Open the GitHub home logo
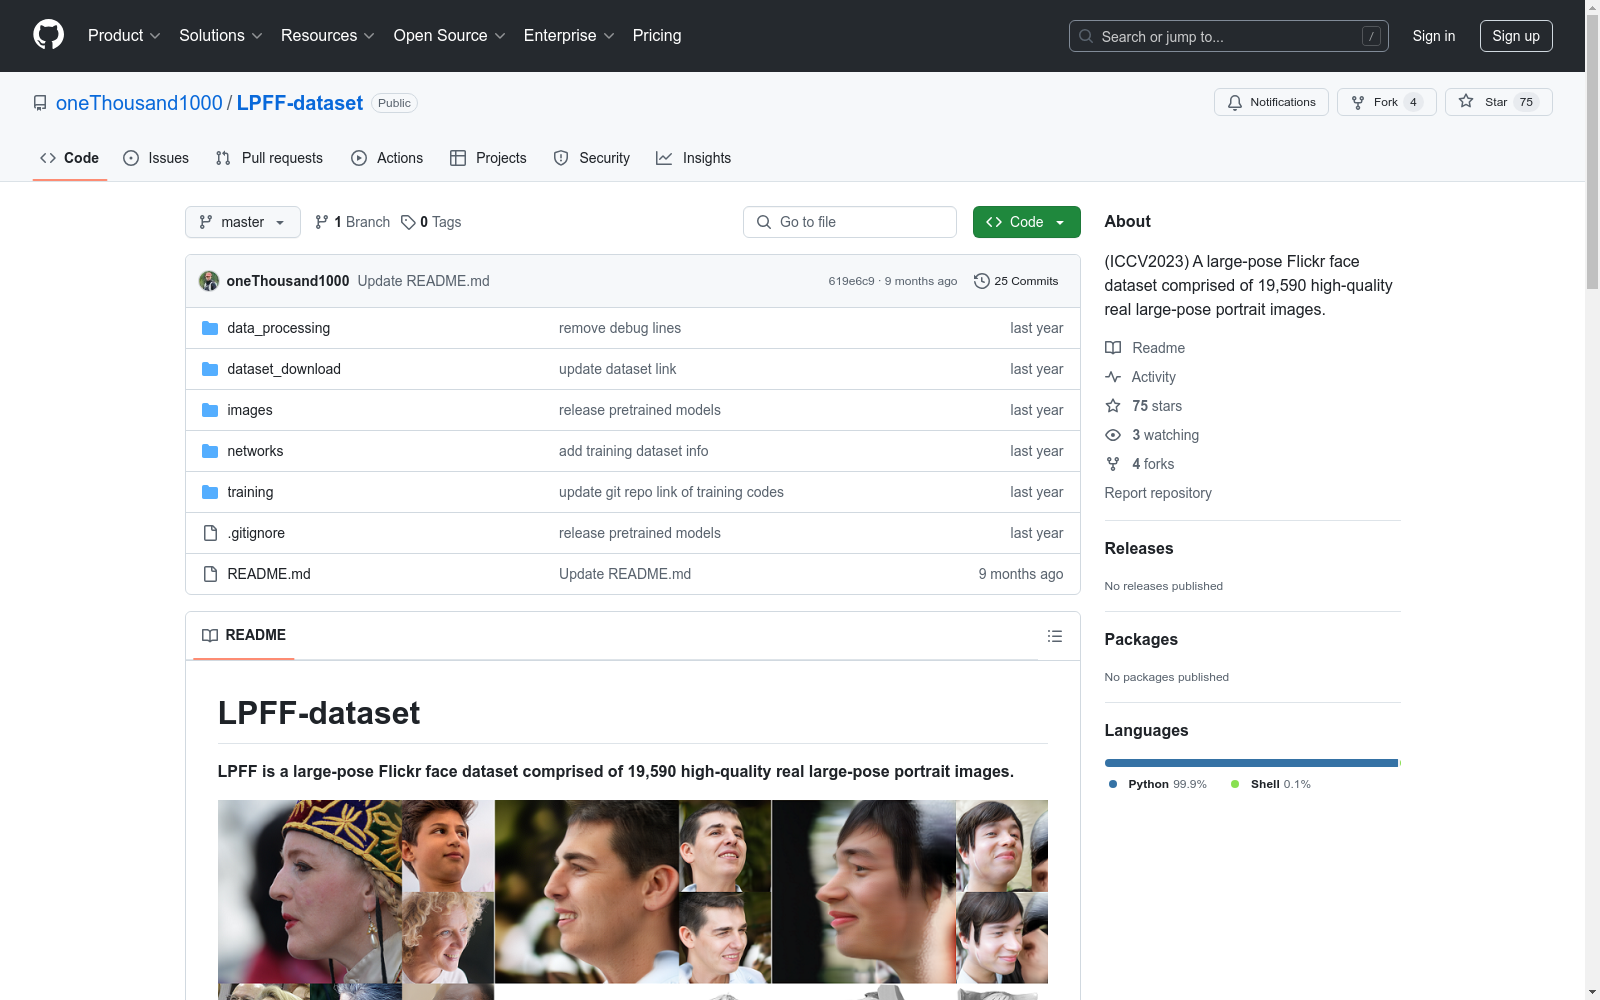Image resolution: width=1600 pixels, height=1000 pixels. coord(48,35)
